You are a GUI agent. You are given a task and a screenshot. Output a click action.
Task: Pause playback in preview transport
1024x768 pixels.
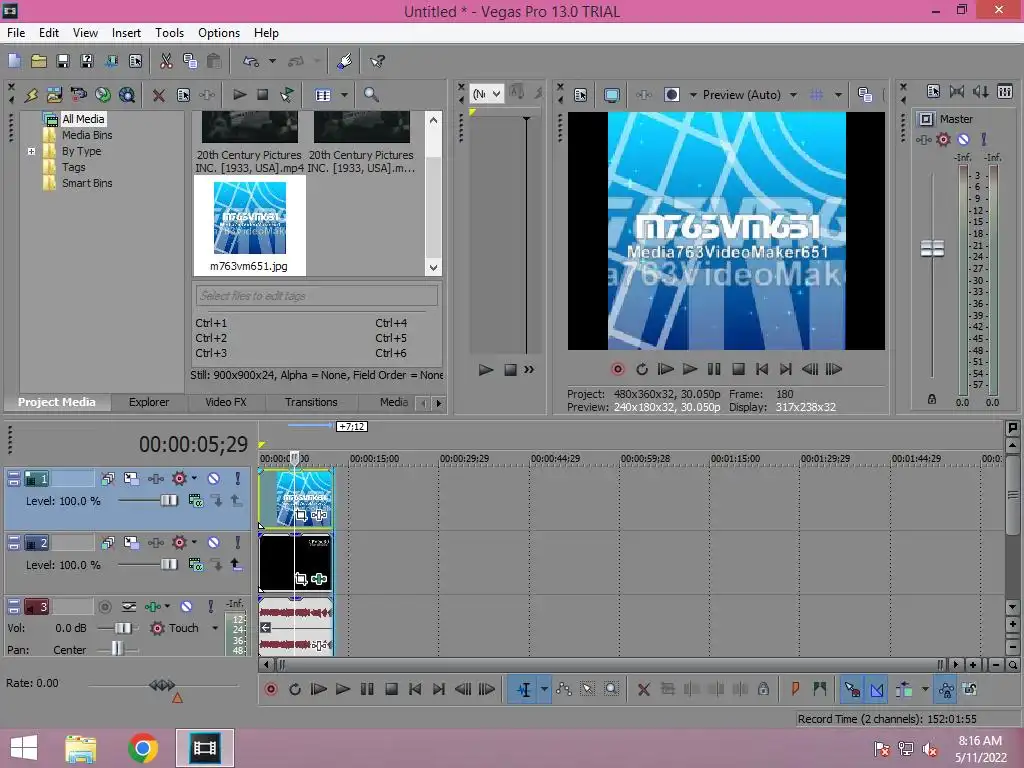point(714,370)
